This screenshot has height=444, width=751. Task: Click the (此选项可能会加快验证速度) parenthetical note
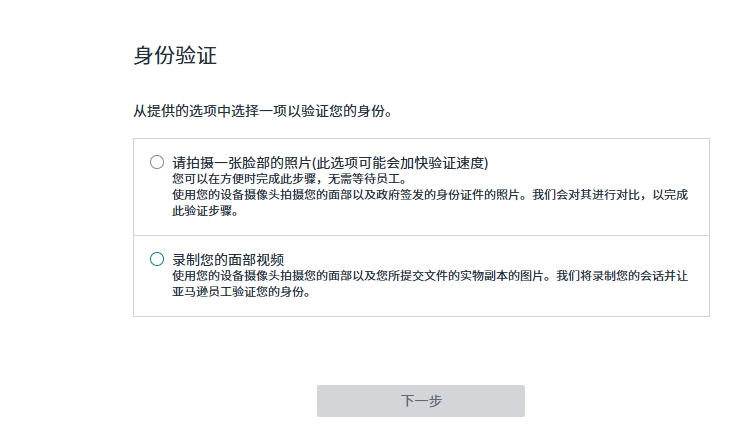(x=400, y=163)
